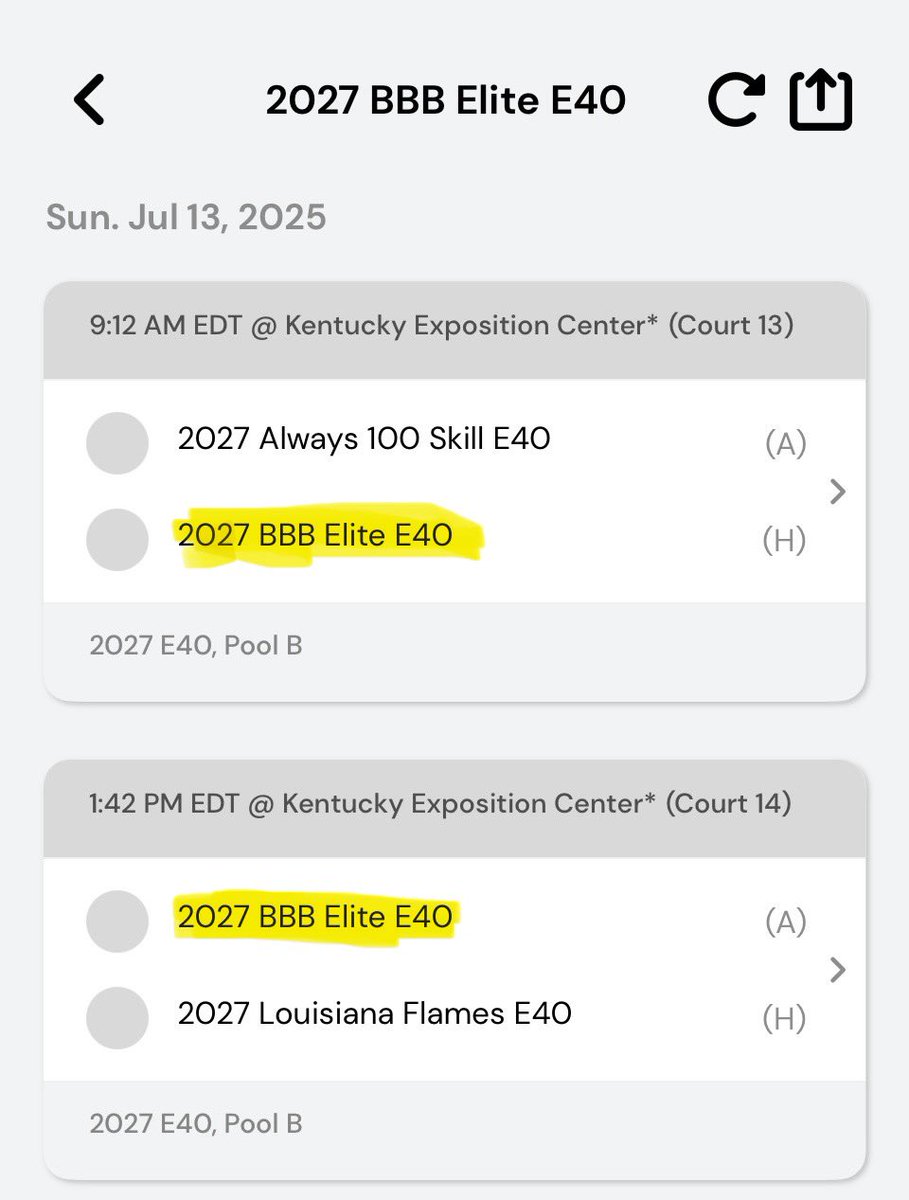Screen dimensions: 909x1200
Task: Tap the (H) marker beside Louisiana Flames
Action: 785,1019
